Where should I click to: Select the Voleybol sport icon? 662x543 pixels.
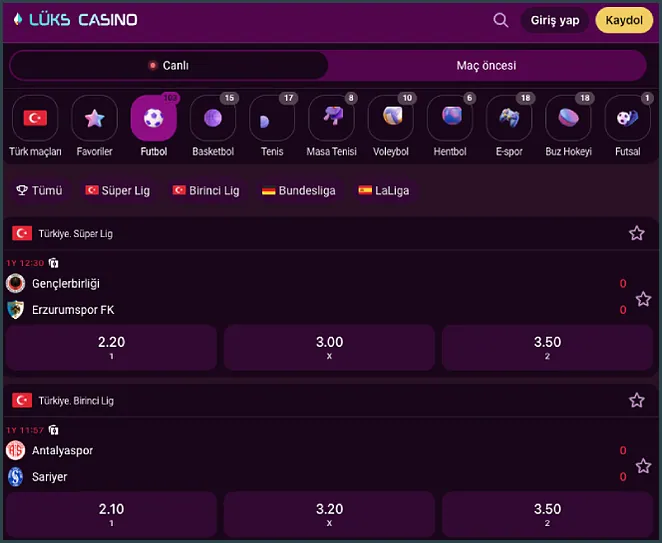tap(391, 118)
